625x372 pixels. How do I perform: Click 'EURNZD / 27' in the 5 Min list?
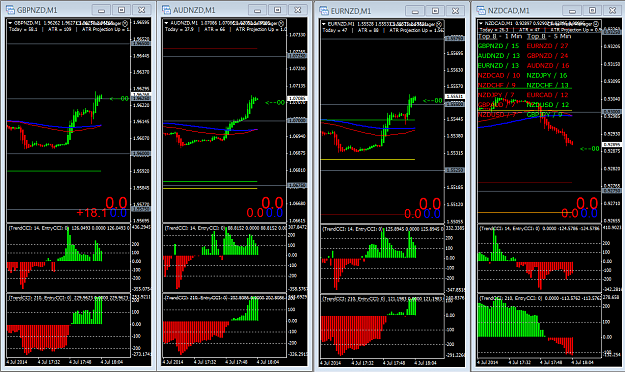click(x=547, y=46)
